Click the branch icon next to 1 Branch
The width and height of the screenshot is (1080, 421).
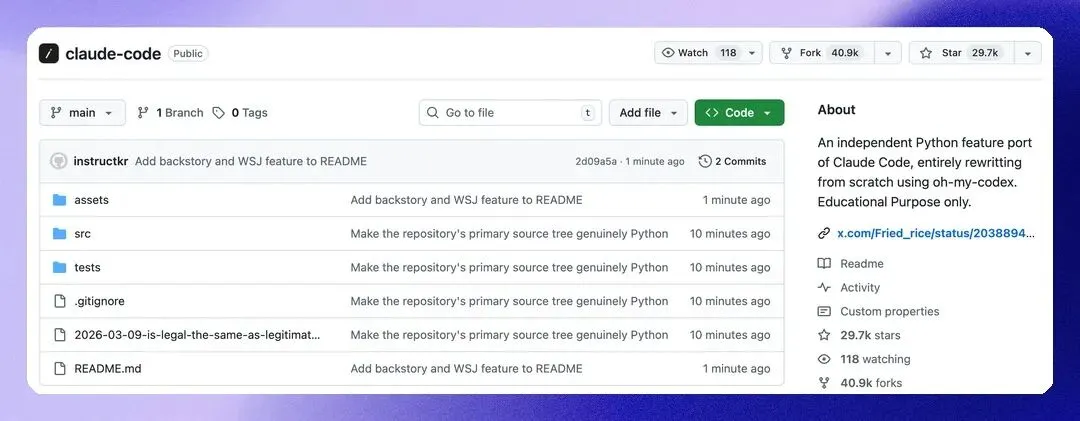click(144, 113)
